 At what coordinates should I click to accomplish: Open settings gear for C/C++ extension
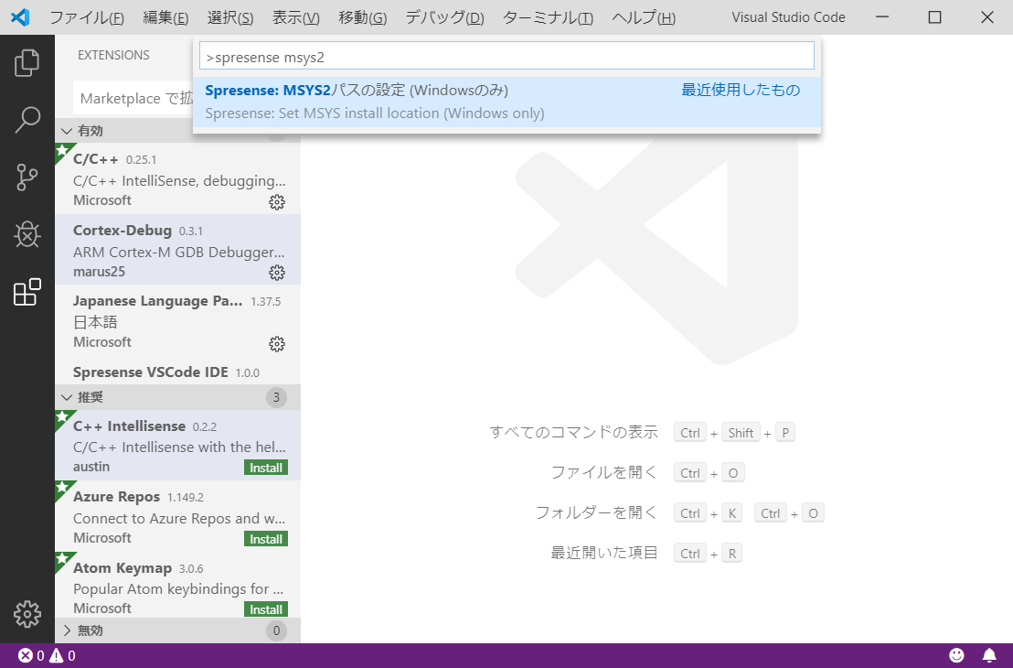coord(277,202)
